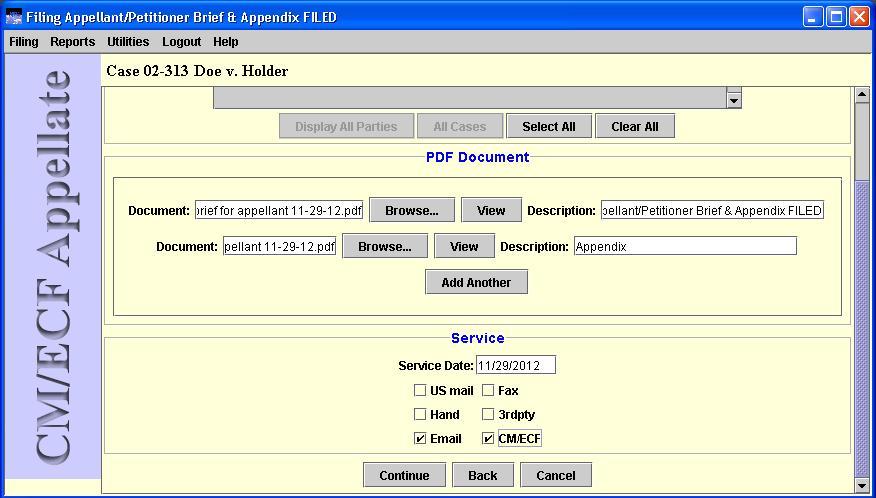Uncheck the CM/ECF service checkbox

tap(488, 439)
